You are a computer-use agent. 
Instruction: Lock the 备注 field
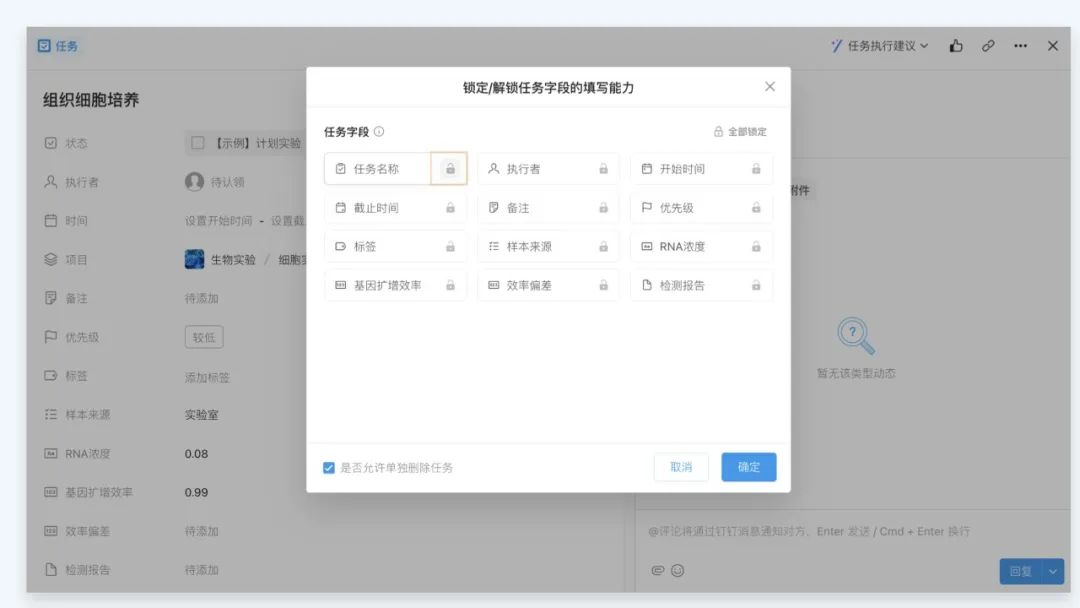[x=603, y=208]
